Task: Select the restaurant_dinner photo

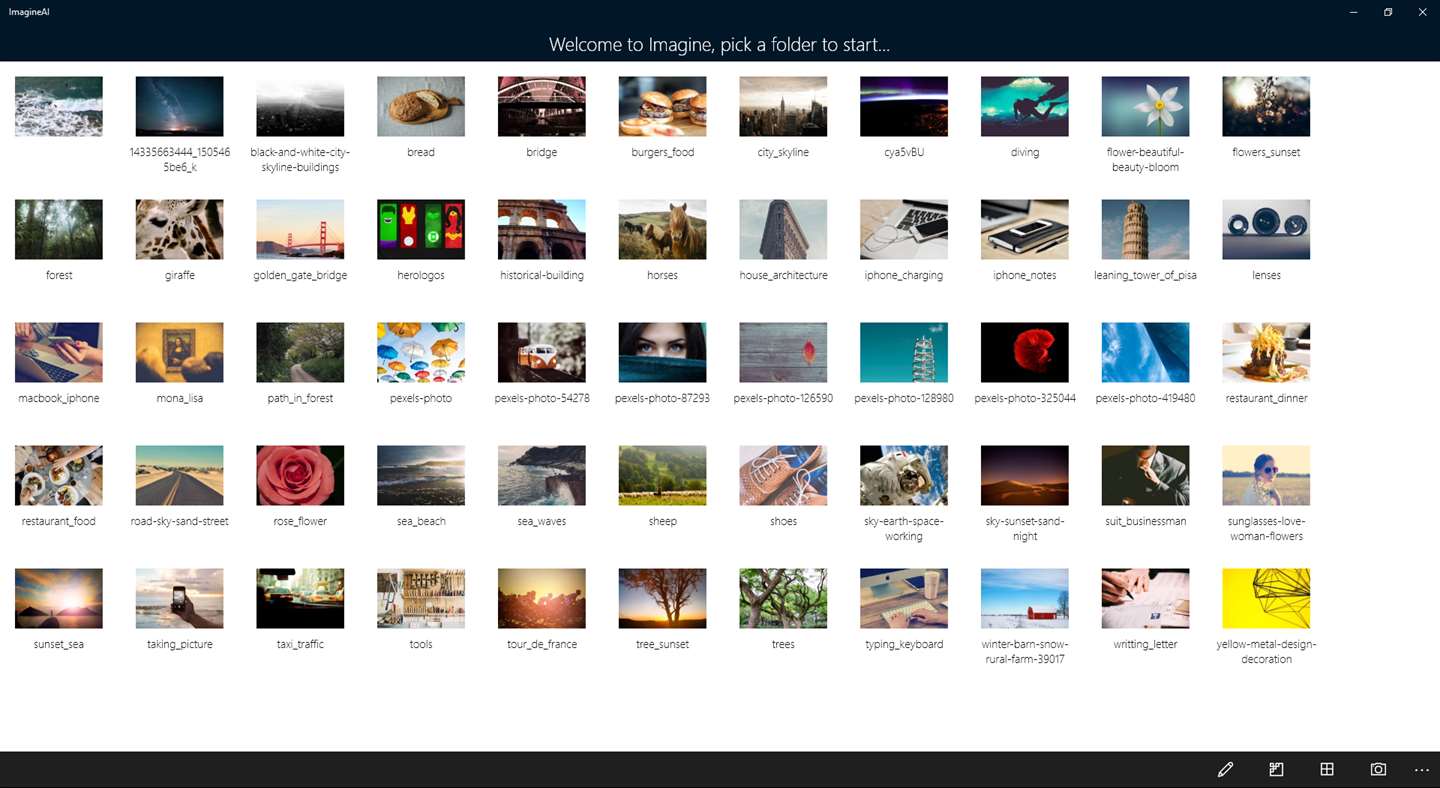Action: (x=1266, y=352)
